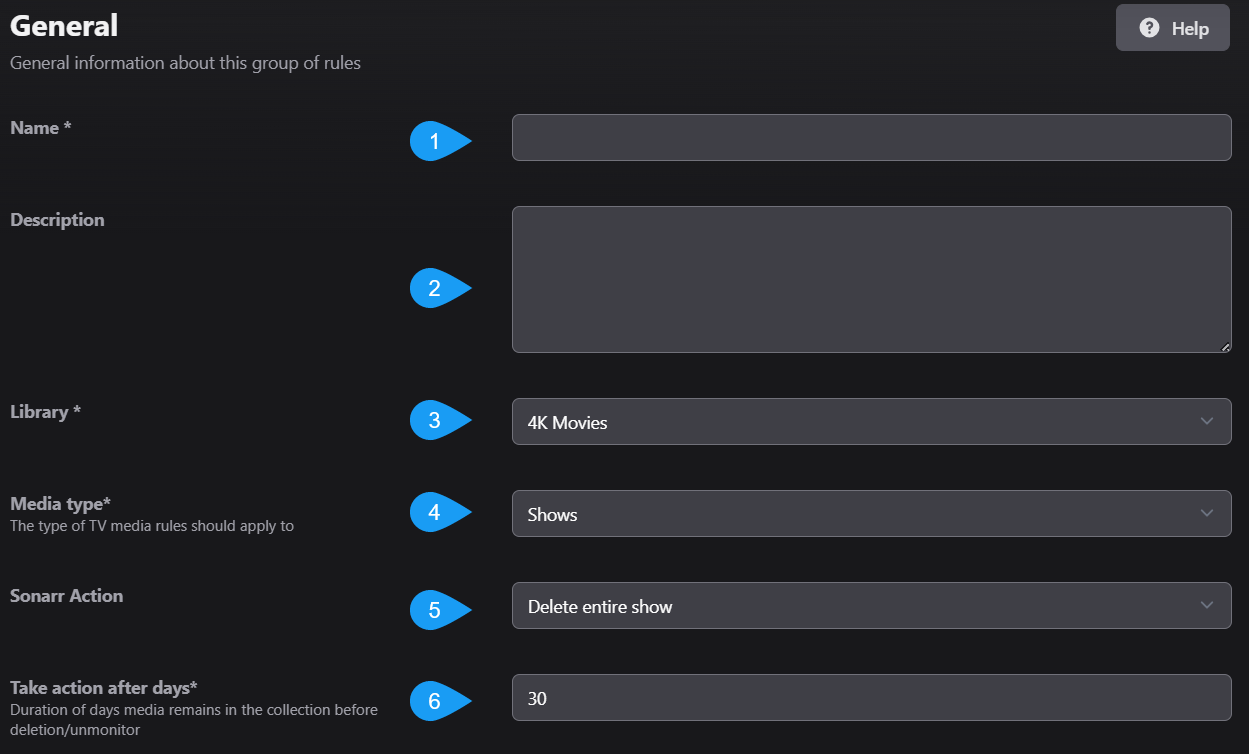
Task: Open the Sonarr Action dropdown
Action: click(x=870, y=605)
